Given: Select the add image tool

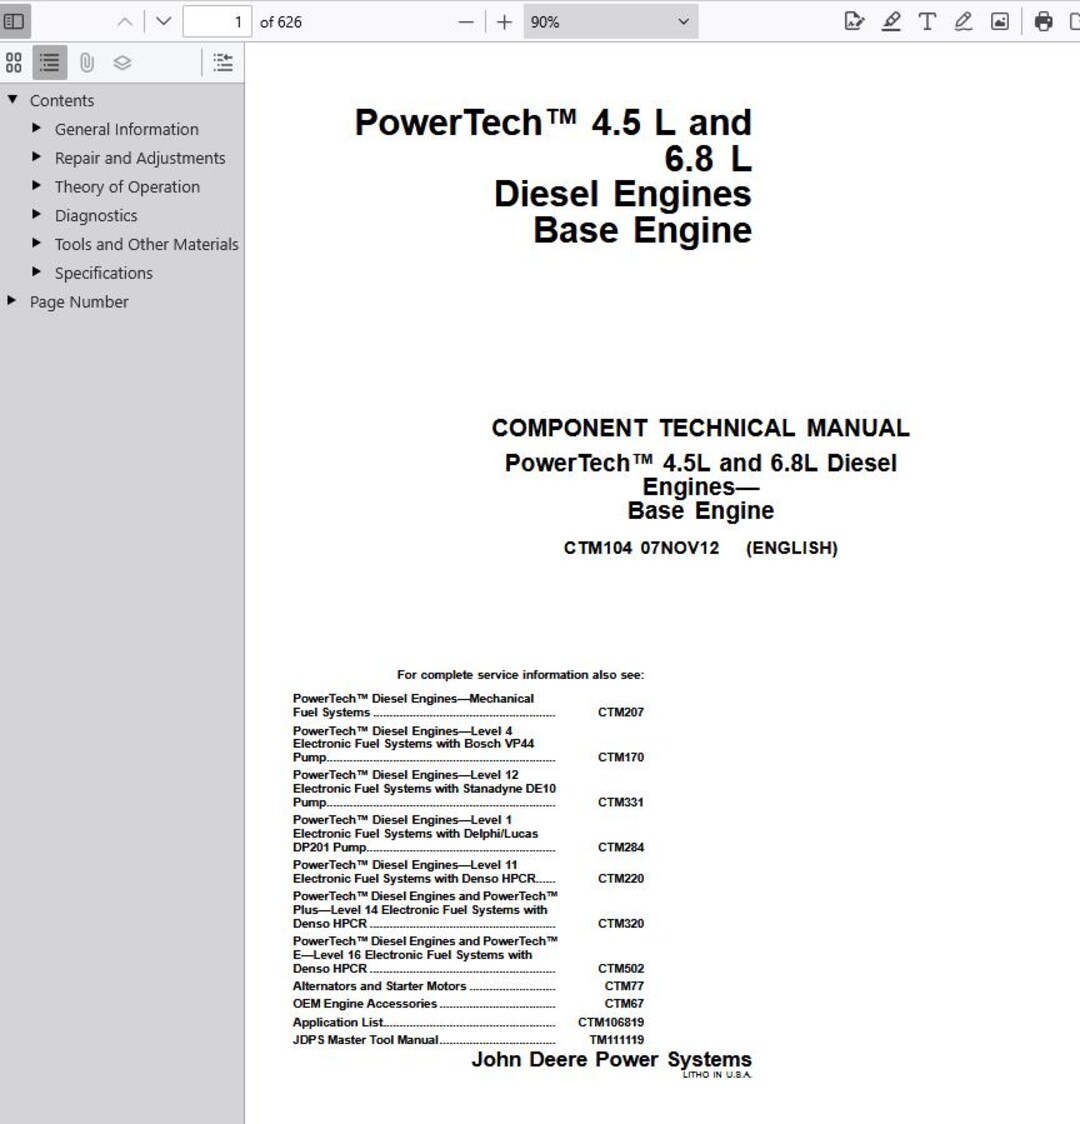Looking at the screenshot, I should click(x=1000, y=22).
